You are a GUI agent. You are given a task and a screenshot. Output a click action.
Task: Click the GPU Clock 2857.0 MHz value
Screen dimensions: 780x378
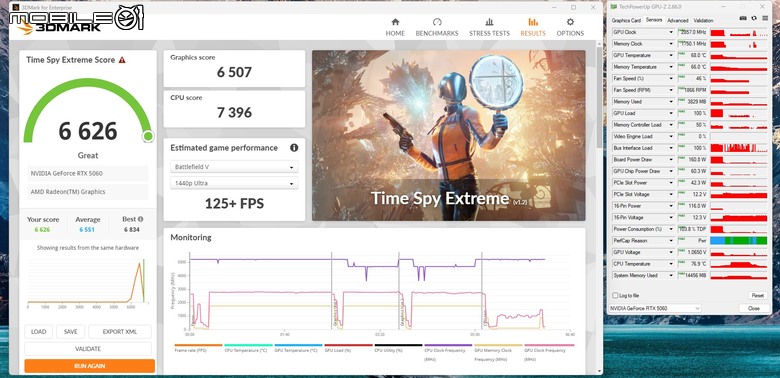pyautogui.click(x=693, y=32)
